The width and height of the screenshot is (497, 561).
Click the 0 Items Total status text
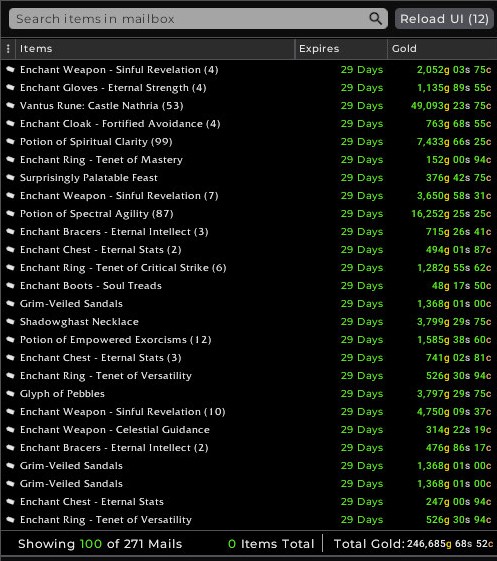click(x=271, y=544)
